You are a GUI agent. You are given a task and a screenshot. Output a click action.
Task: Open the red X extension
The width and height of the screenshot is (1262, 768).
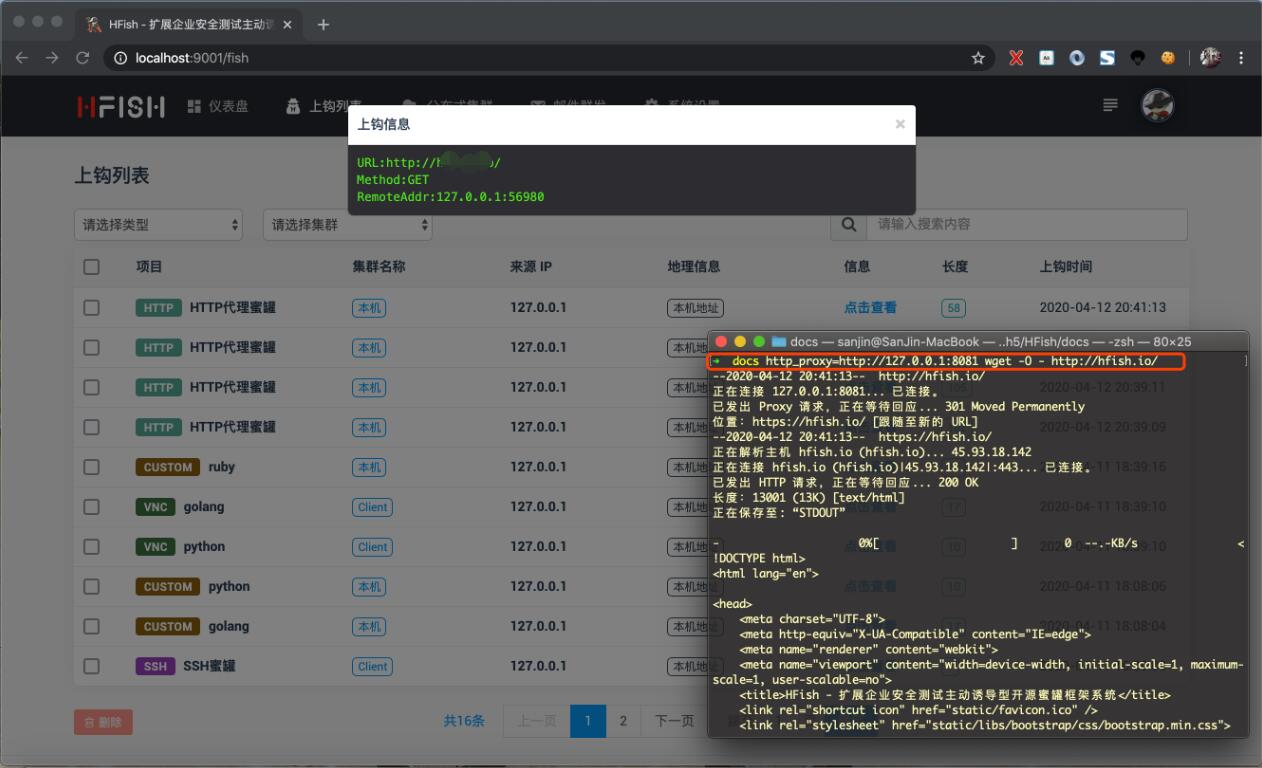[x=1016, y=58]
